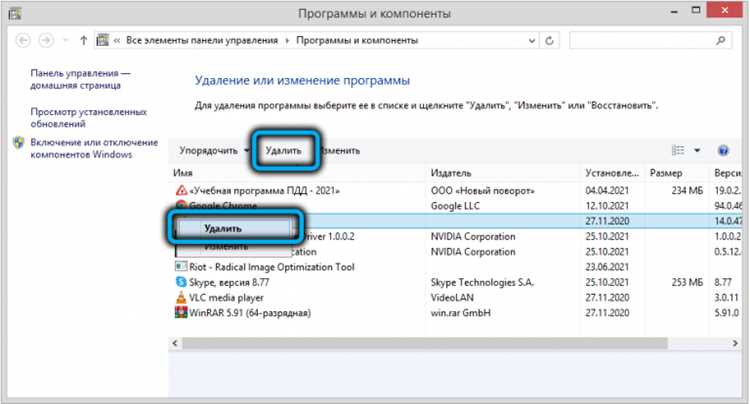The width and height of the screenshot is (750, 404).
Task: Click the highlighted row date 27.11.2020
Action: [607, 221]
